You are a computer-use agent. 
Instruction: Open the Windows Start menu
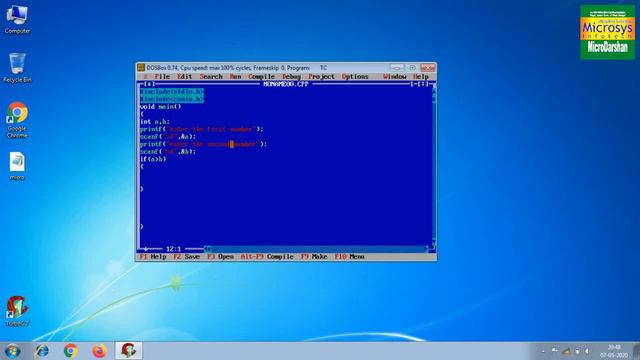(x=12, y=351)
